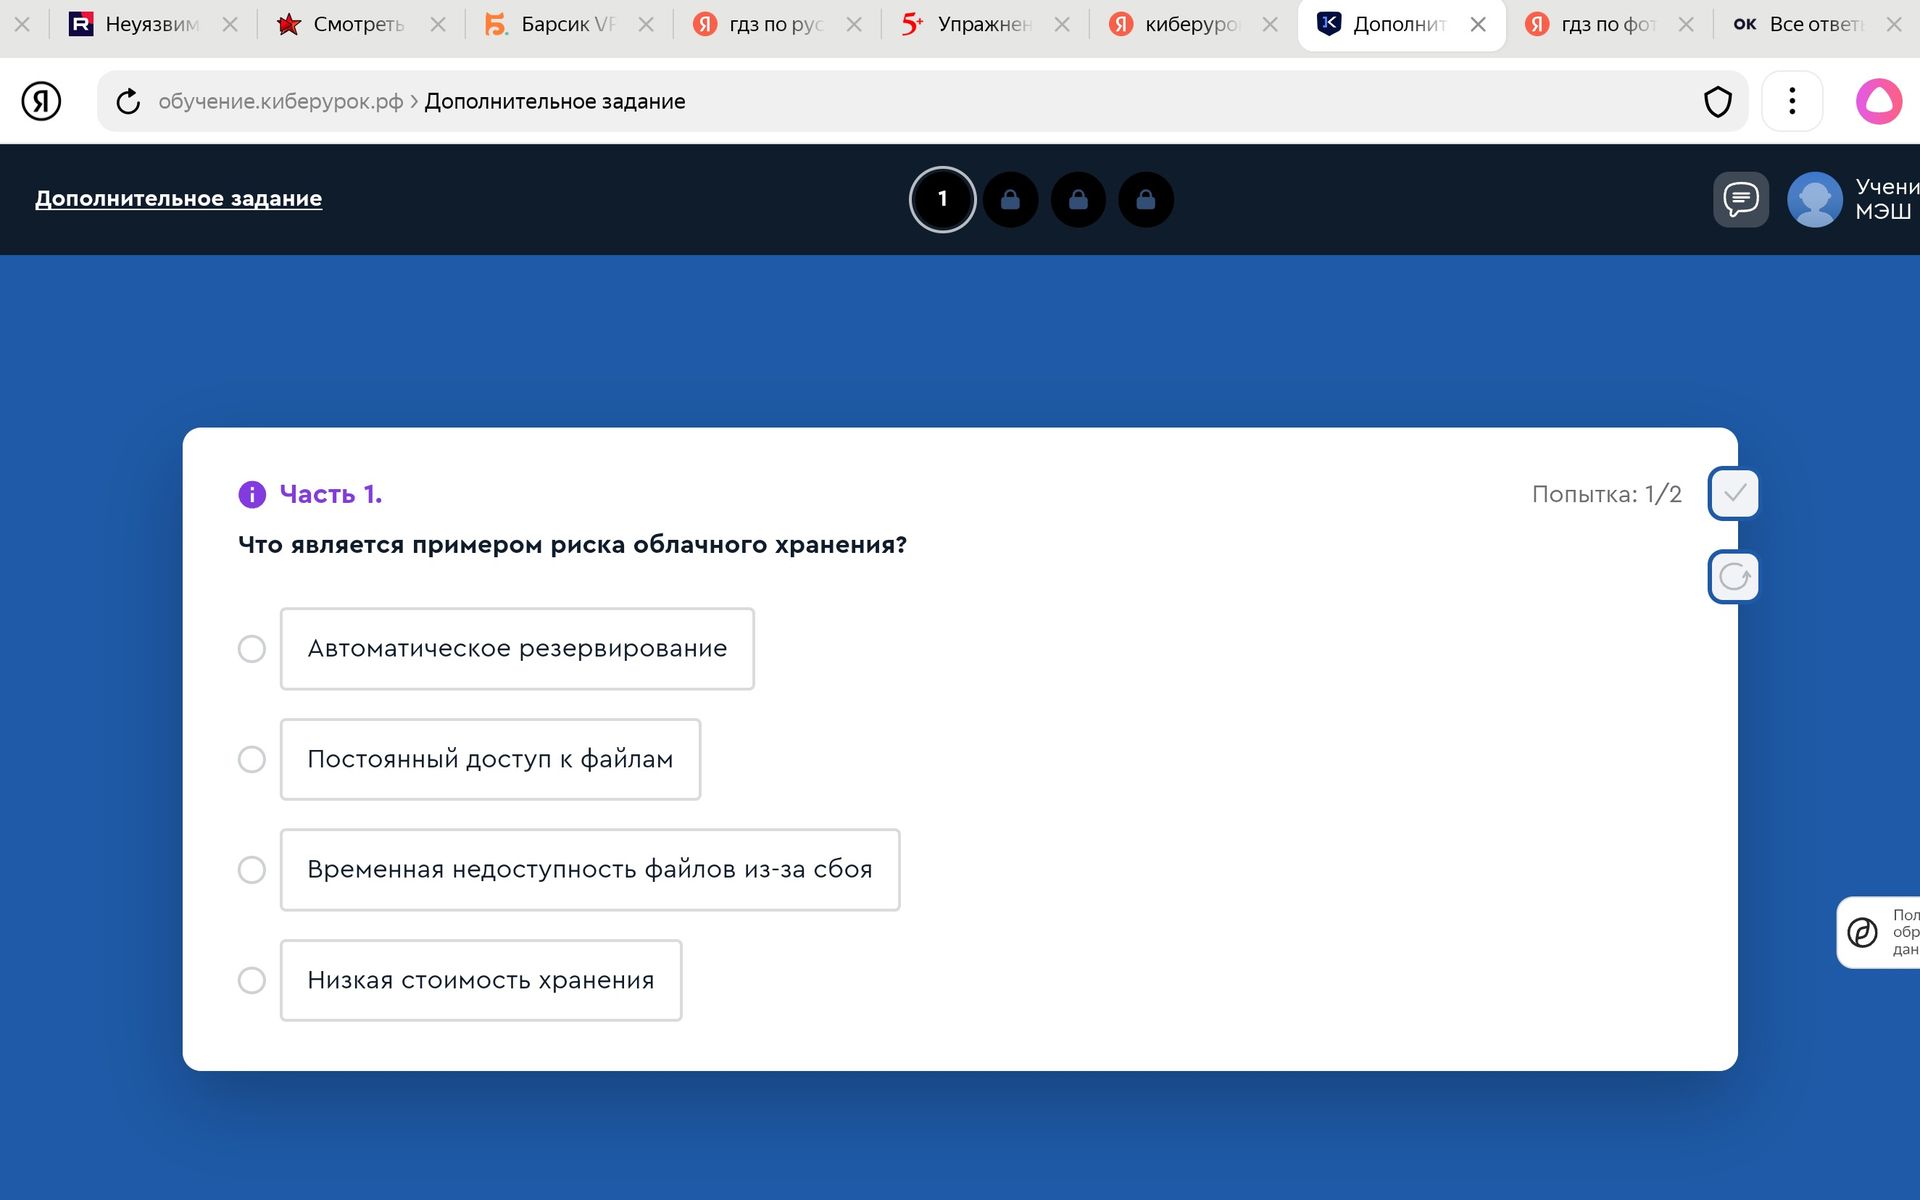Image resolution: width=1920 pixels, height=1200 pixels.
Task: Select radio for Автоматическое резервирование
Action: pos(252,649)
